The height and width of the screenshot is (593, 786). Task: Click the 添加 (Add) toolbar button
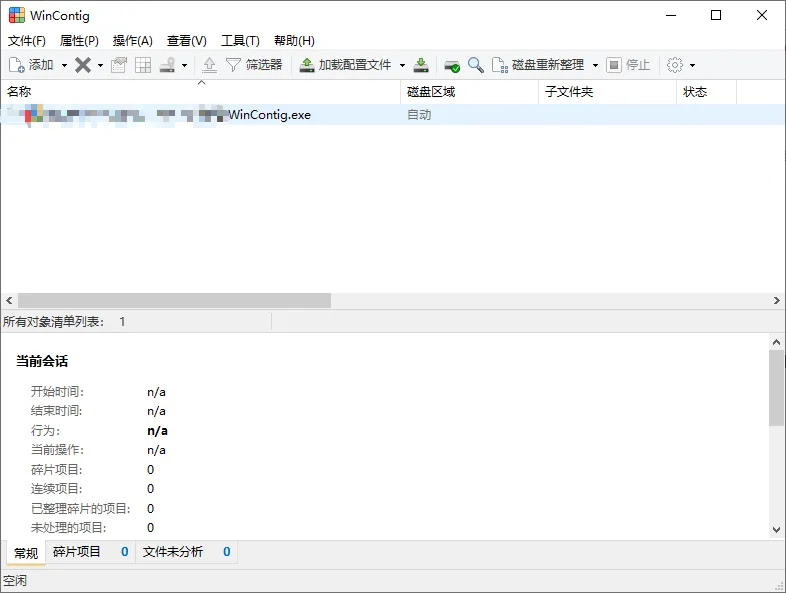tap(31, 65)
